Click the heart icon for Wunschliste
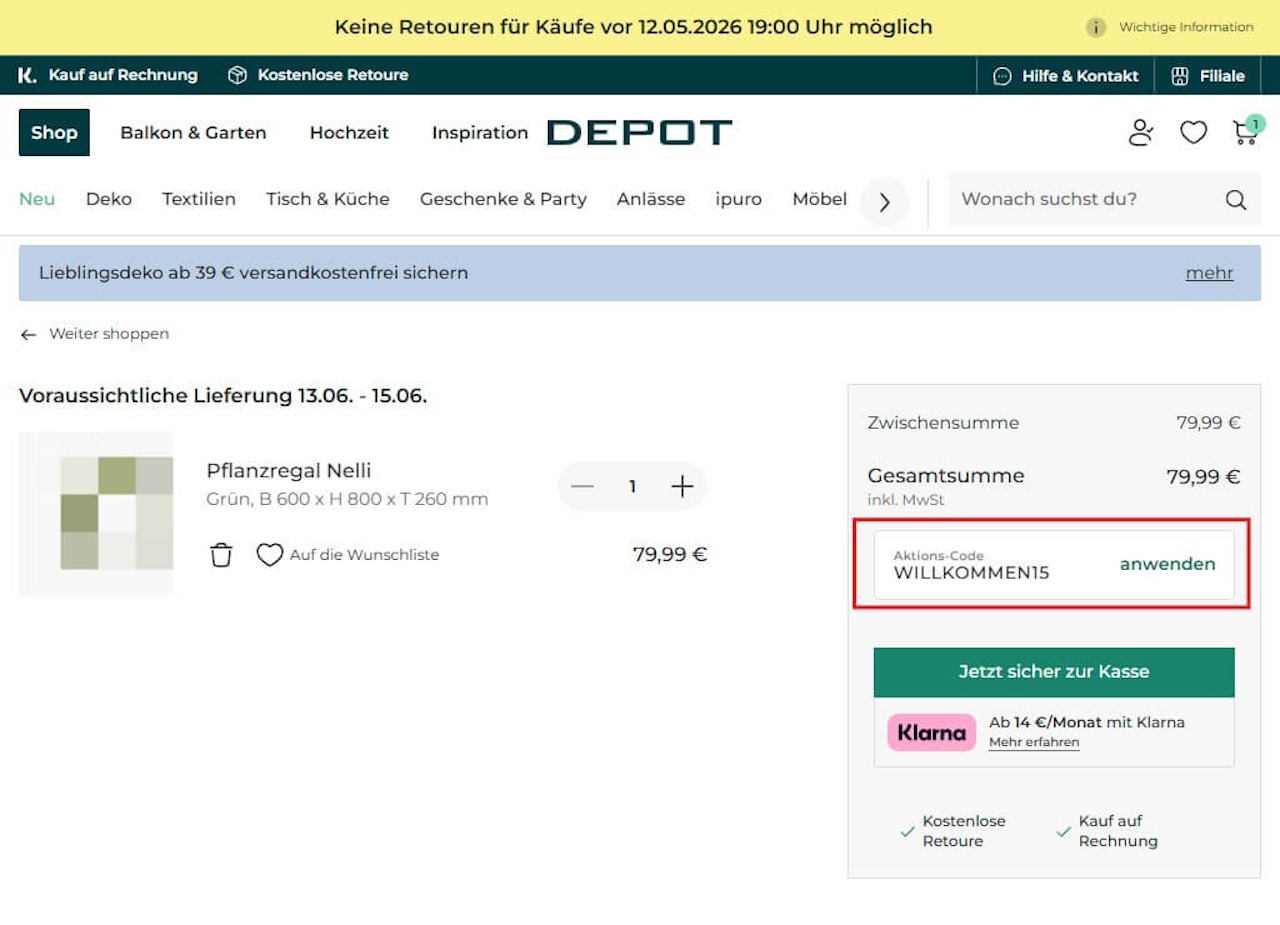The width and height of the screenshot is (1280, 925). click(270, 555)
